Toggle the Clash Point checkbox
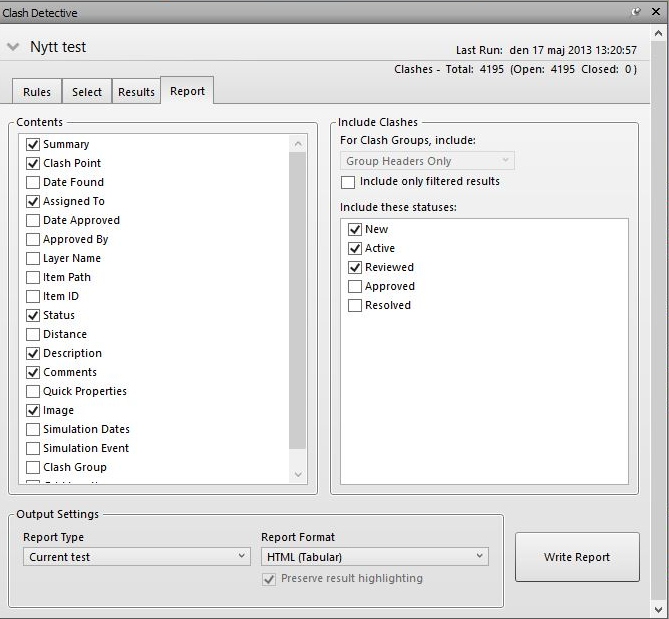 pos(33,163)
